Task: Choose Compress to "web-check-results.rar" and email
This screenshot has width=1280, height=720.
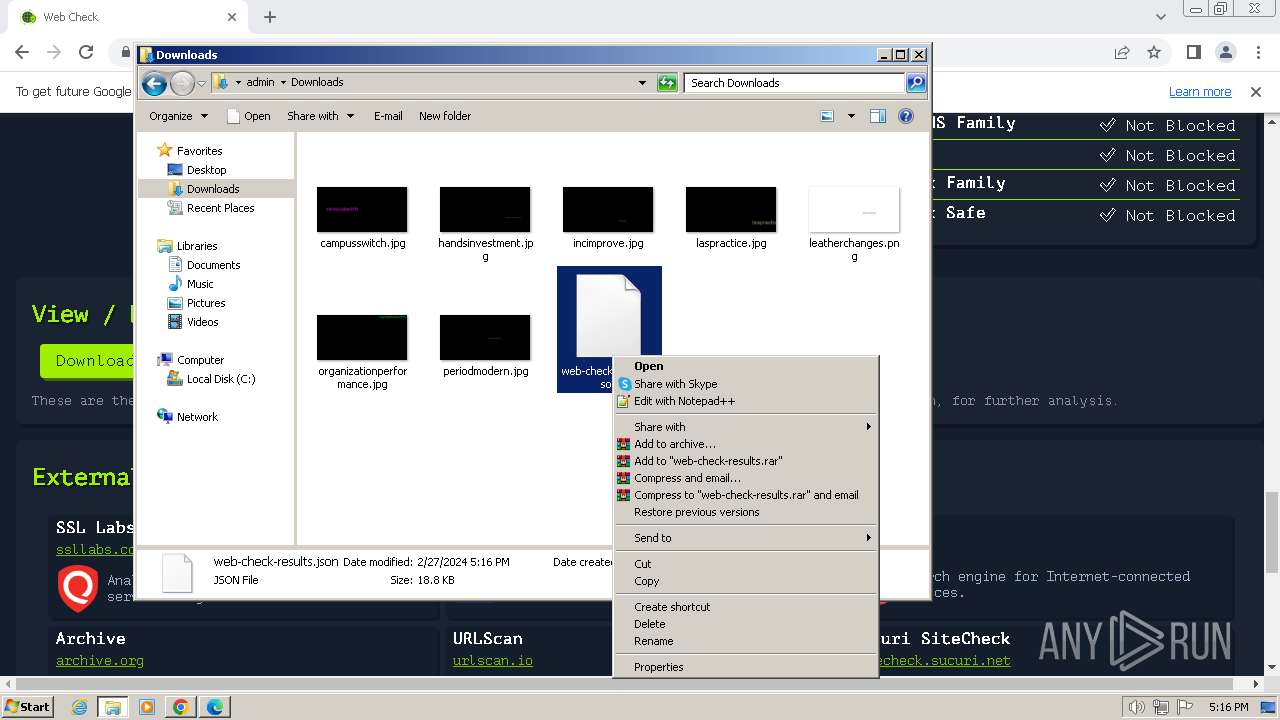Action: coord(745,495)
